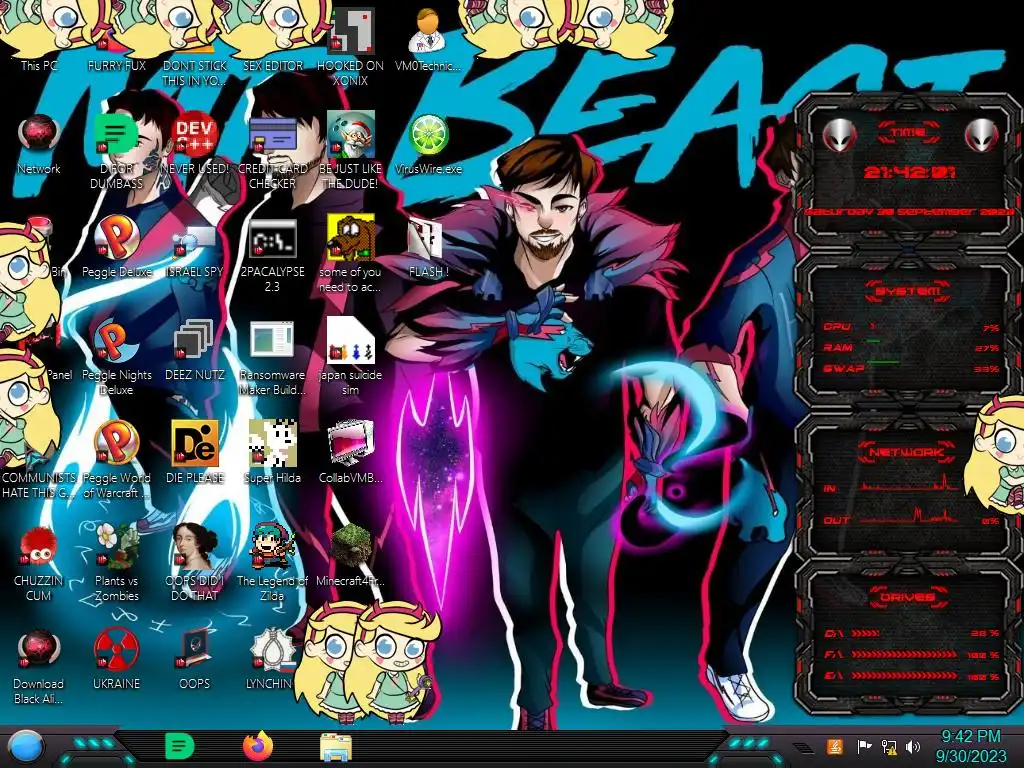Launch the CREDIT CARD CHECKER shortcut
The width and height of the screenshot is (1024, 768).
[272, 152]
